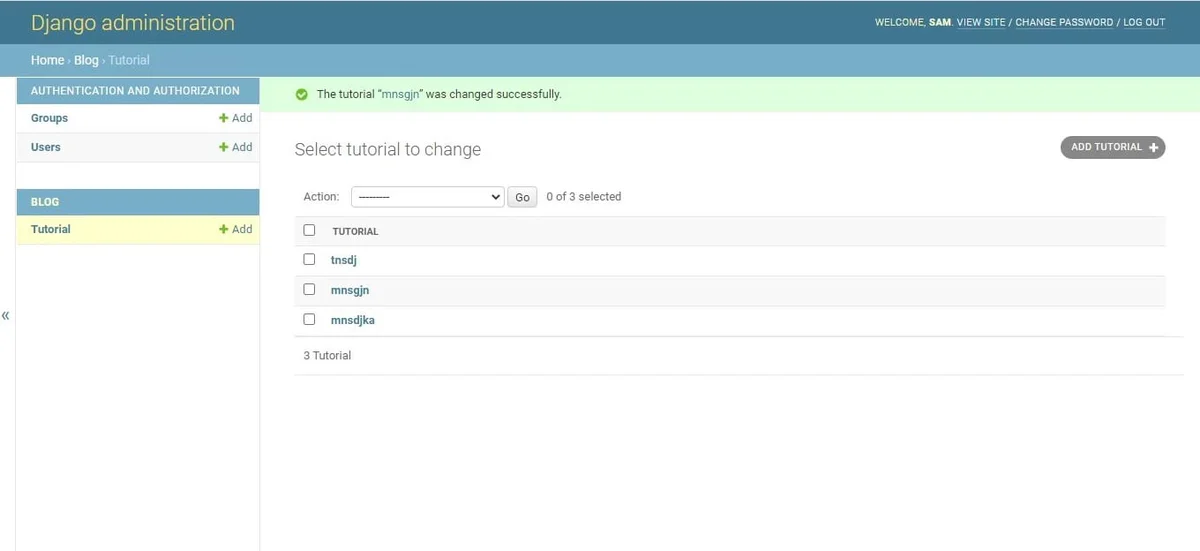Click the 'Select tutorial to change' heading

tap(388, 149)
